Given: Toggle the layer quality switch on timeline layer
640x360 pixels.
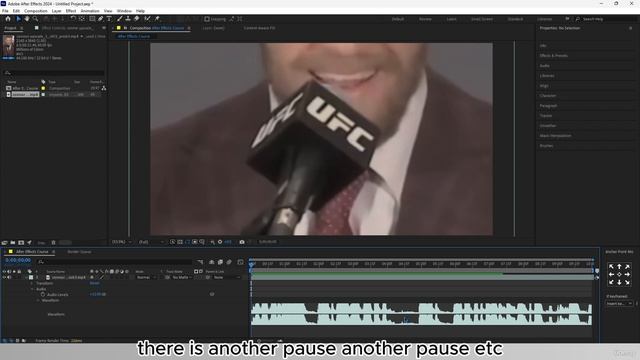Looking at the screenshot, I should point(102,278).
